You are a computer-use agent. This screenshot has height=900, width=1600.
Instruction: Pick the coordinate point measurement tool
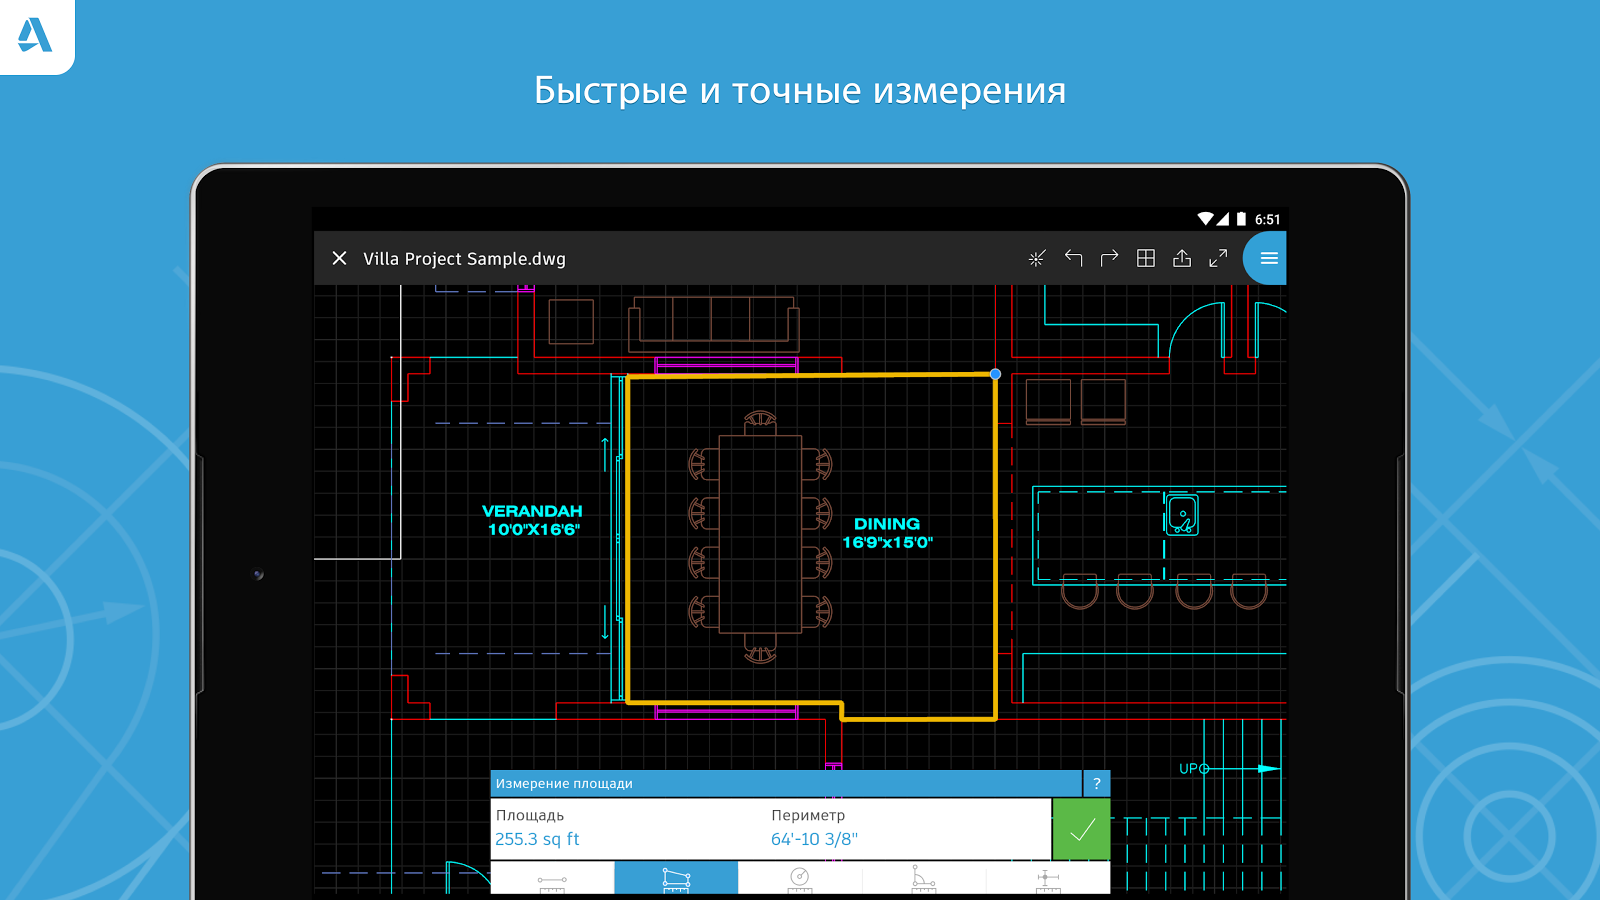(1048, 879)
